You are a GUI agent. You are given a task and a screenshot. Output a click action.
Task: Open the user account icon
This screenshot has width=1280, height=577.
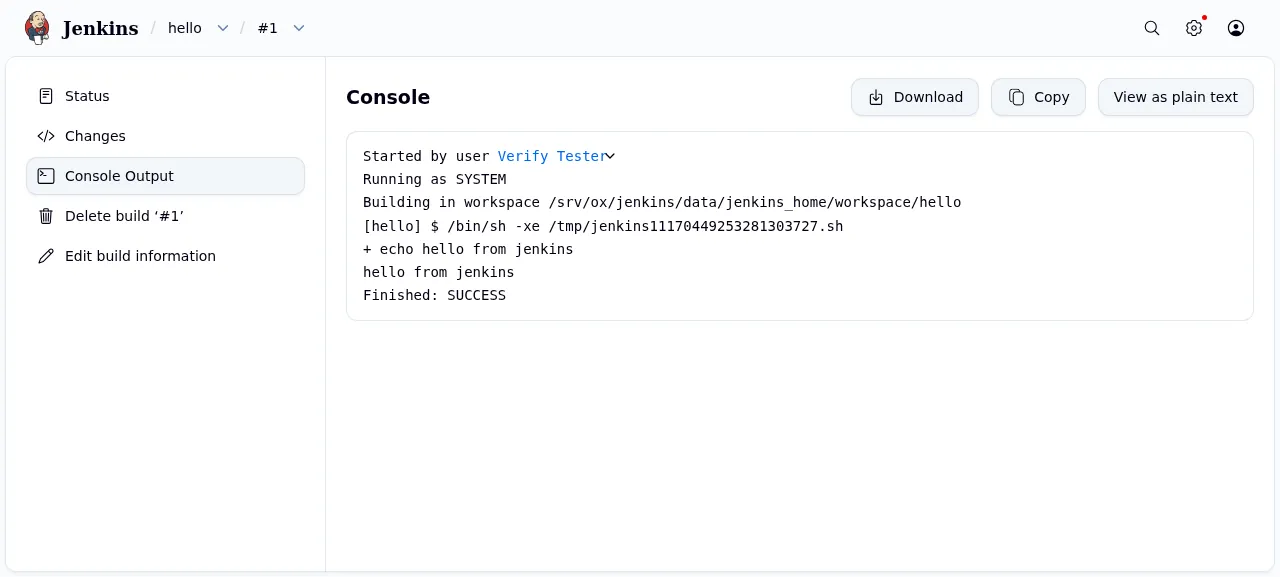pos(1236,28)
